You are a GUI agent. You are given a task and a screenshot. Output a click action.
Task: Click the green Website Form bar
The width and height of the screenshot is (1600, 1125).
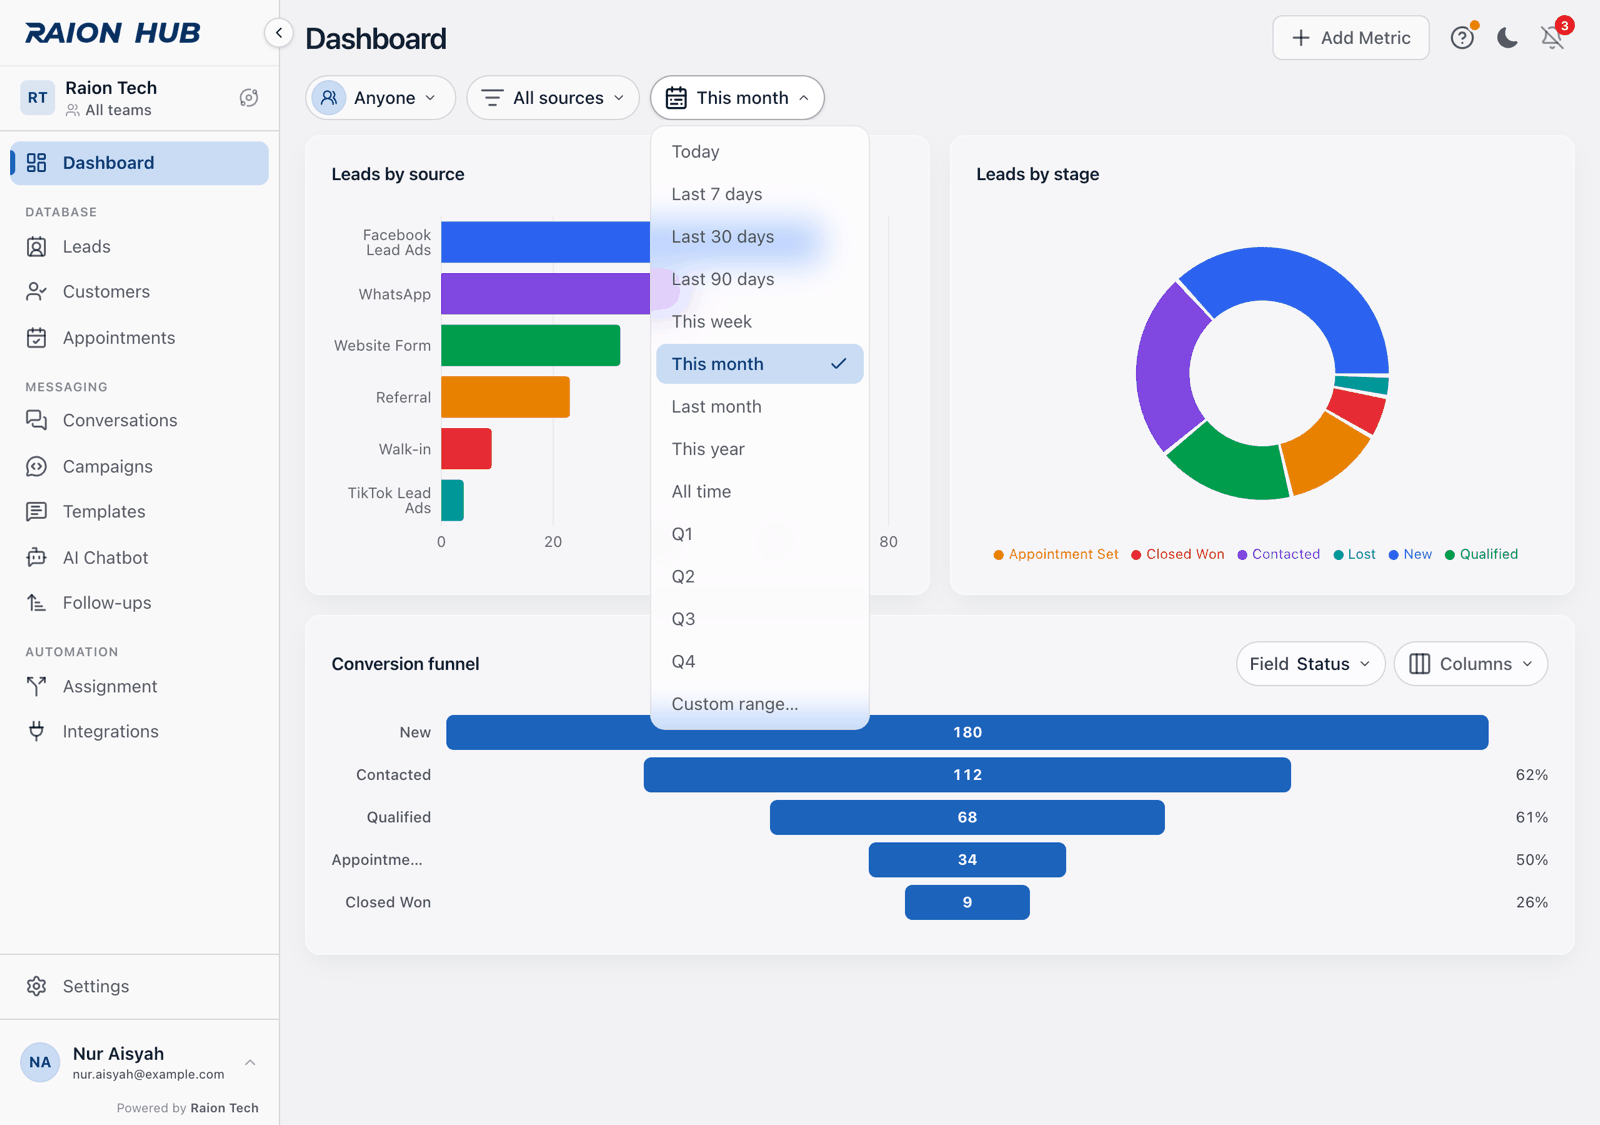530,345
